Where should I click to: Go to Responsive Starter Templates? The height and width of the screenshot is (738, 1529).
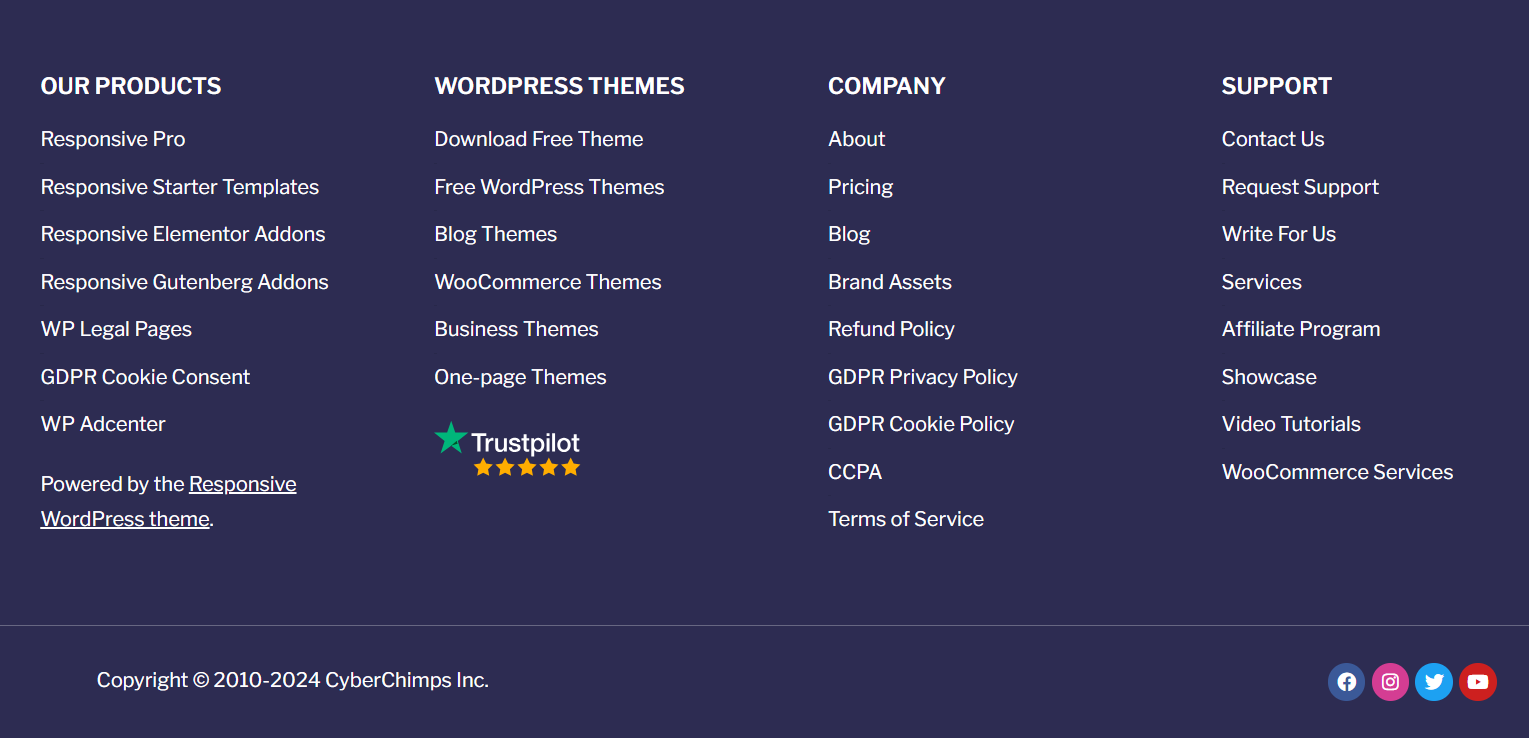point(180,187)
